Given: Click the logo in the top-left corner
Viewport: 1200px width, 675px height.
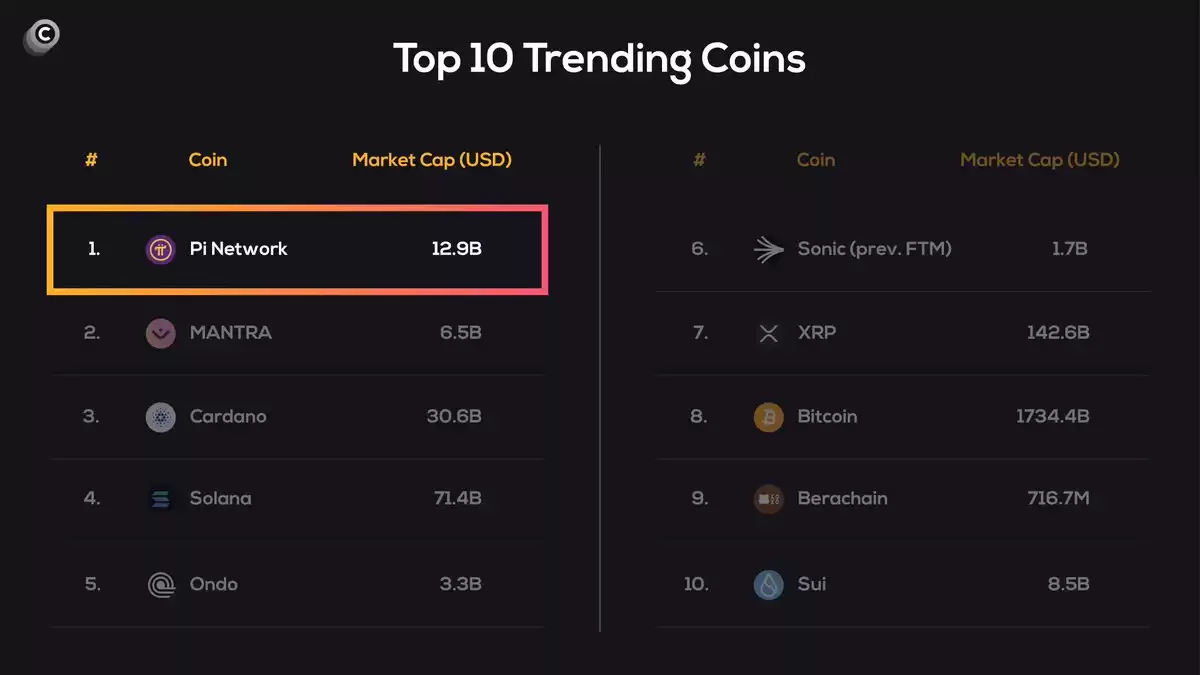Looking at the screenshot, I should pyautogui.click(x=41, y=36).
